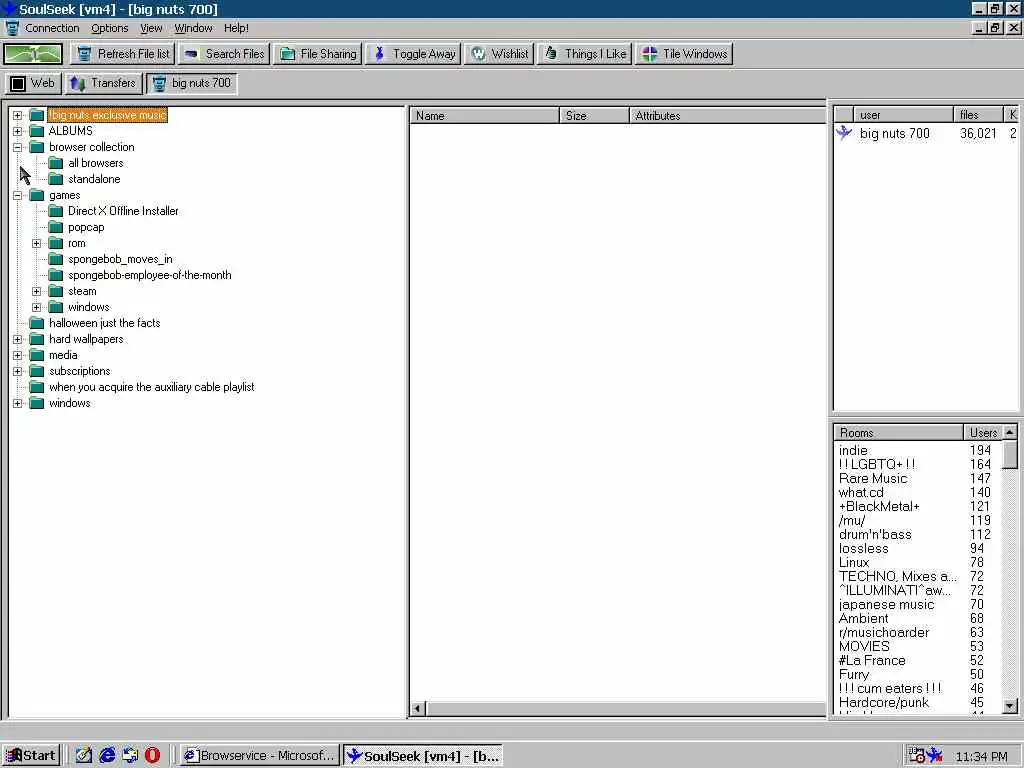
Task: Click the user column header
Action: point(903,115)
